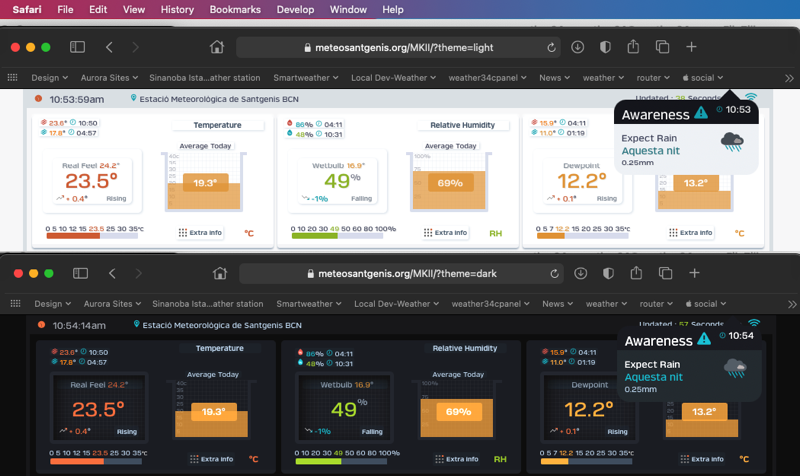Go back in the light theme window
This screenshot has height=476, width=800.
(x=109, y=47)
